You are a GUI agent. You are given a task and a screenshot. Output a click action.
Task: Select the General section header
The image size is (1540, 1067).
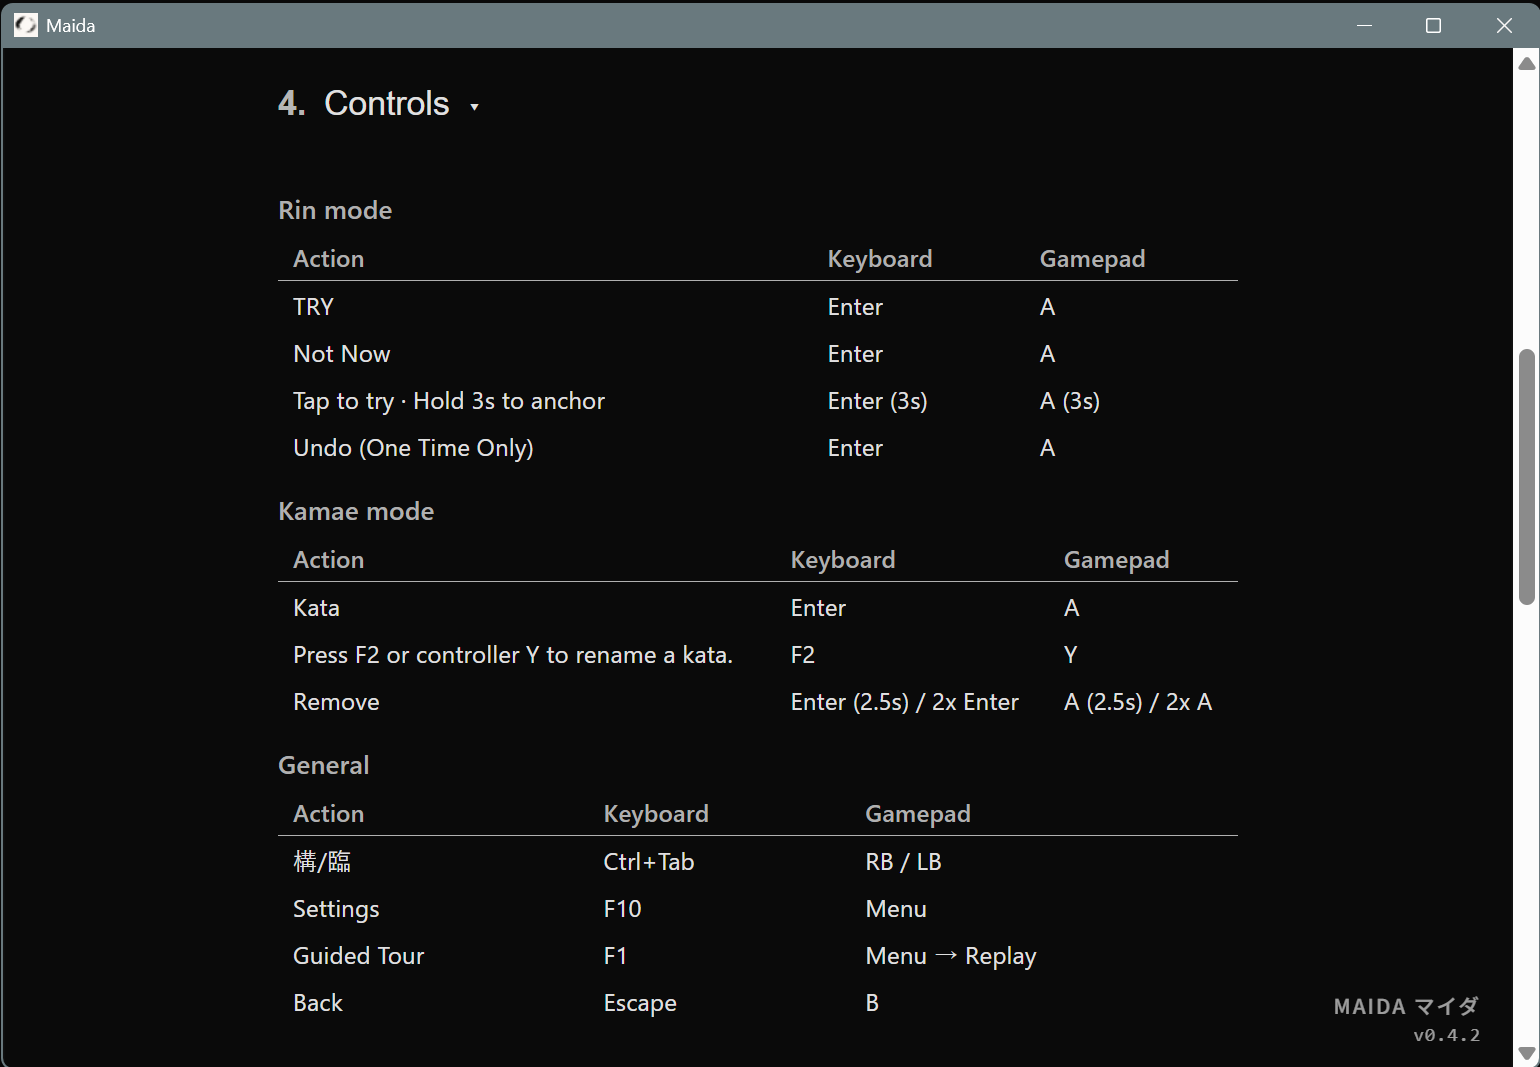pyautogui.click(x=323, y=765)
